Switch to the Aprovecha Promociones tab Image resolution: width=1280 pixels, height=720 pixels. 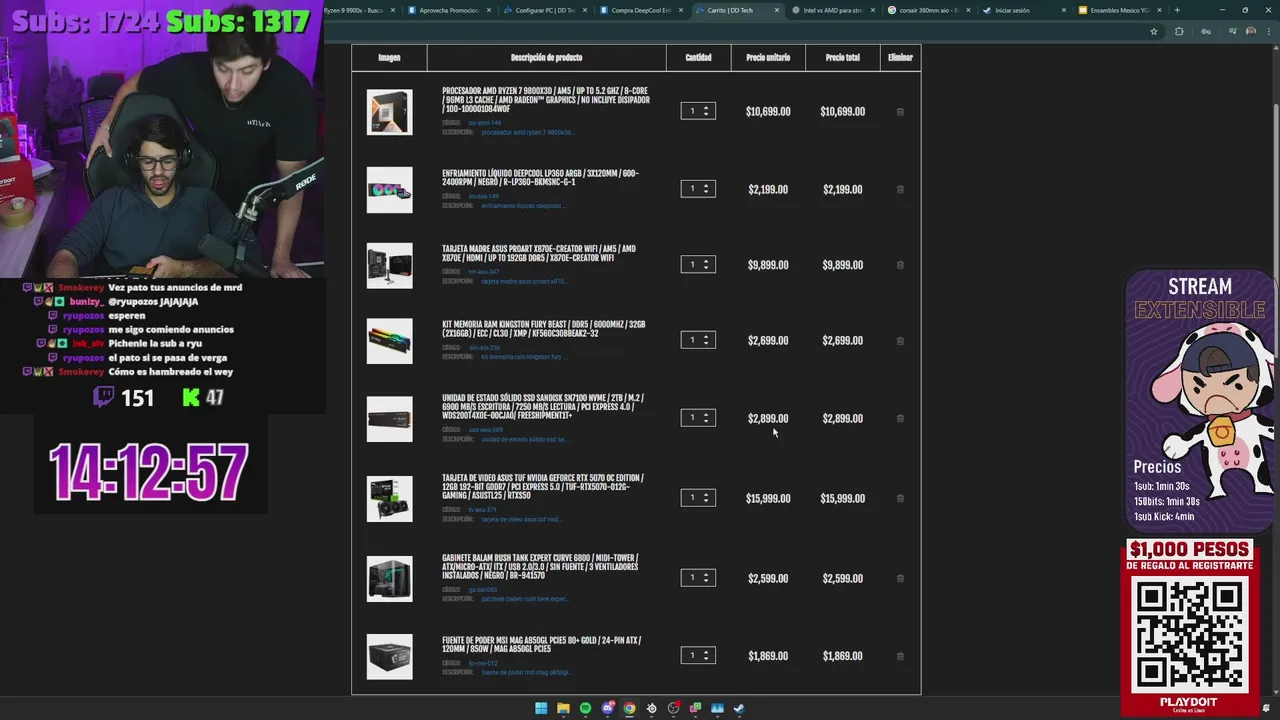[450, 10]
